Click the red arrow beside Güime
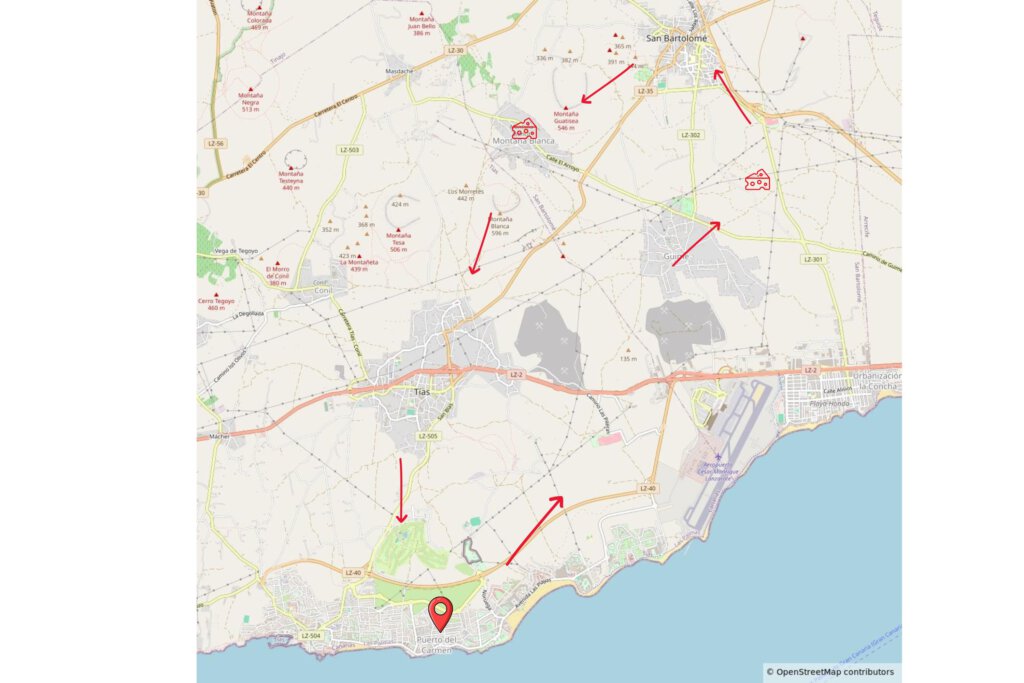Image resolution: width=1024 pixels, height=683 pixels. click(696, 244)
